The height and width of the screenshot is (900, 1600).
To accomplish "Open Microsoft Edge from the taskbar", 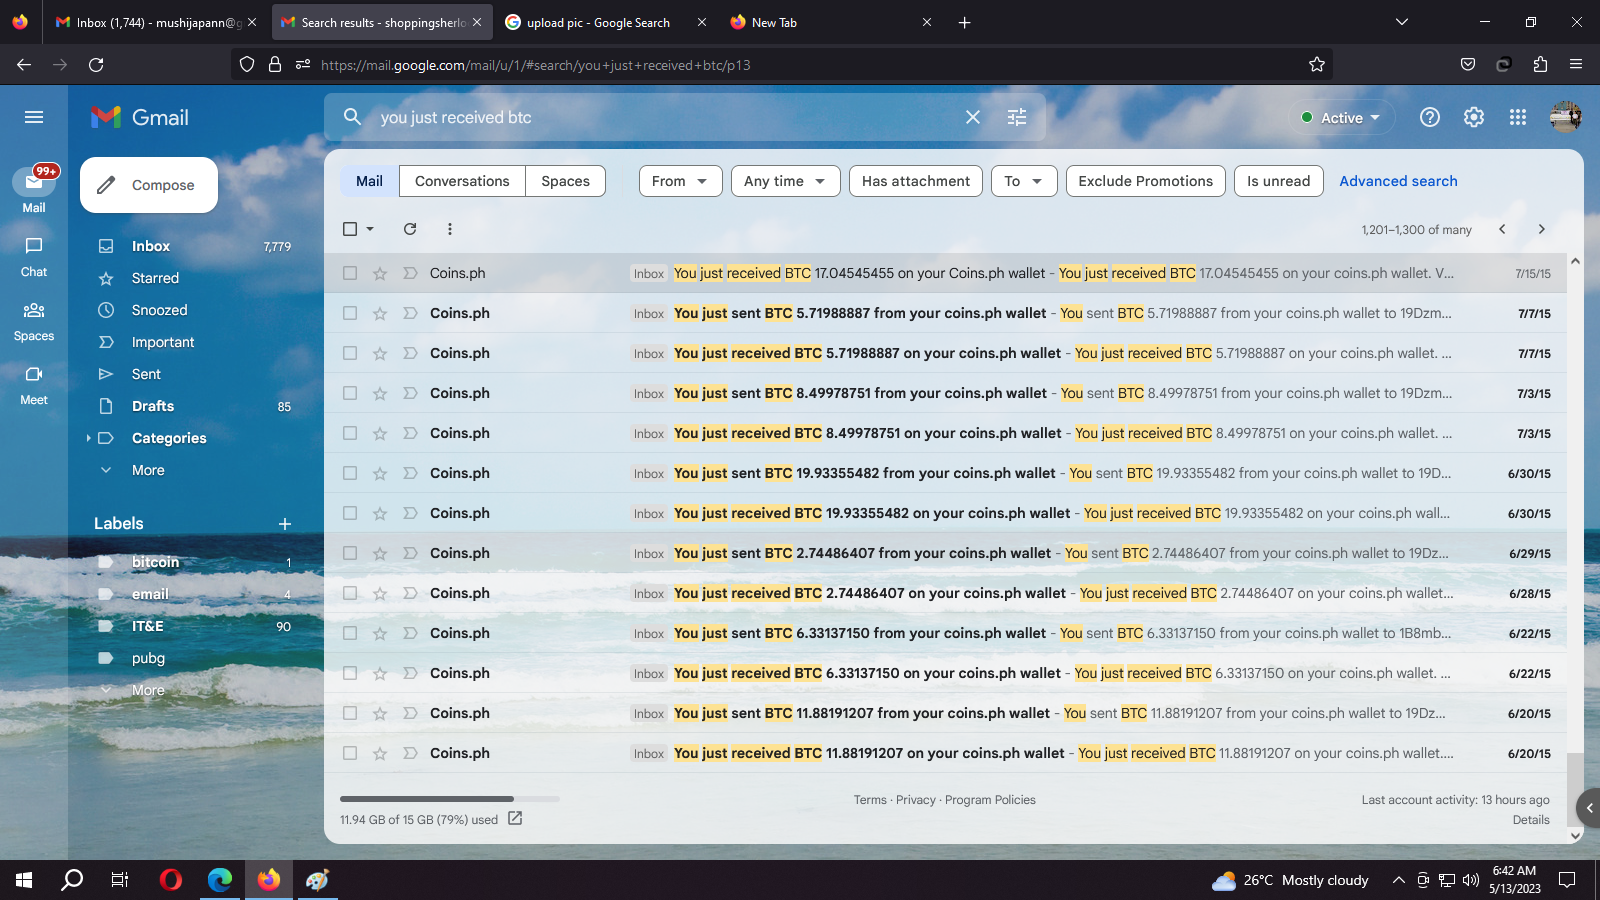I will point(220,880).
